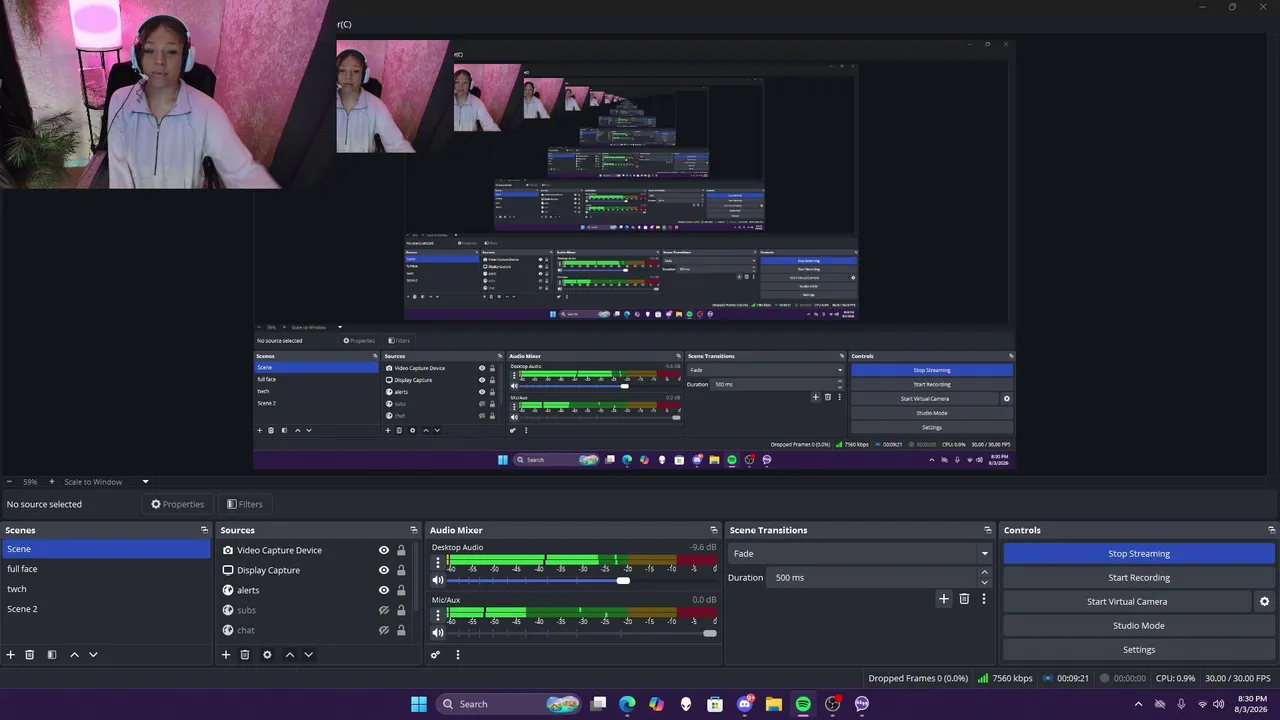Open Desktop Audio three-dot options
1280x720 pixels.
(437, 563)
